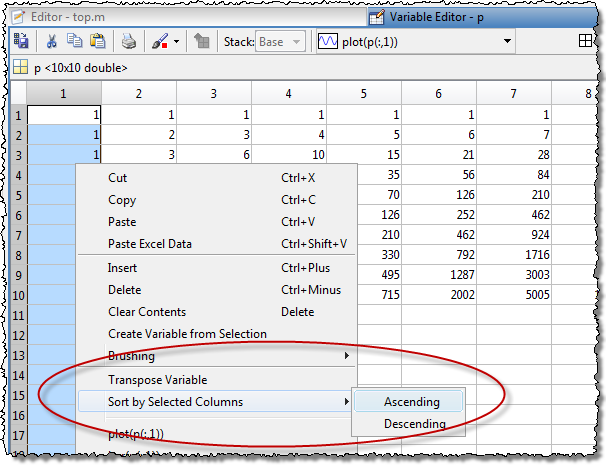This screenshot has width=606, height=465.
Task: Select Transpose Variable in context menu
Action: pyautogui.click(x=158, y=380)
